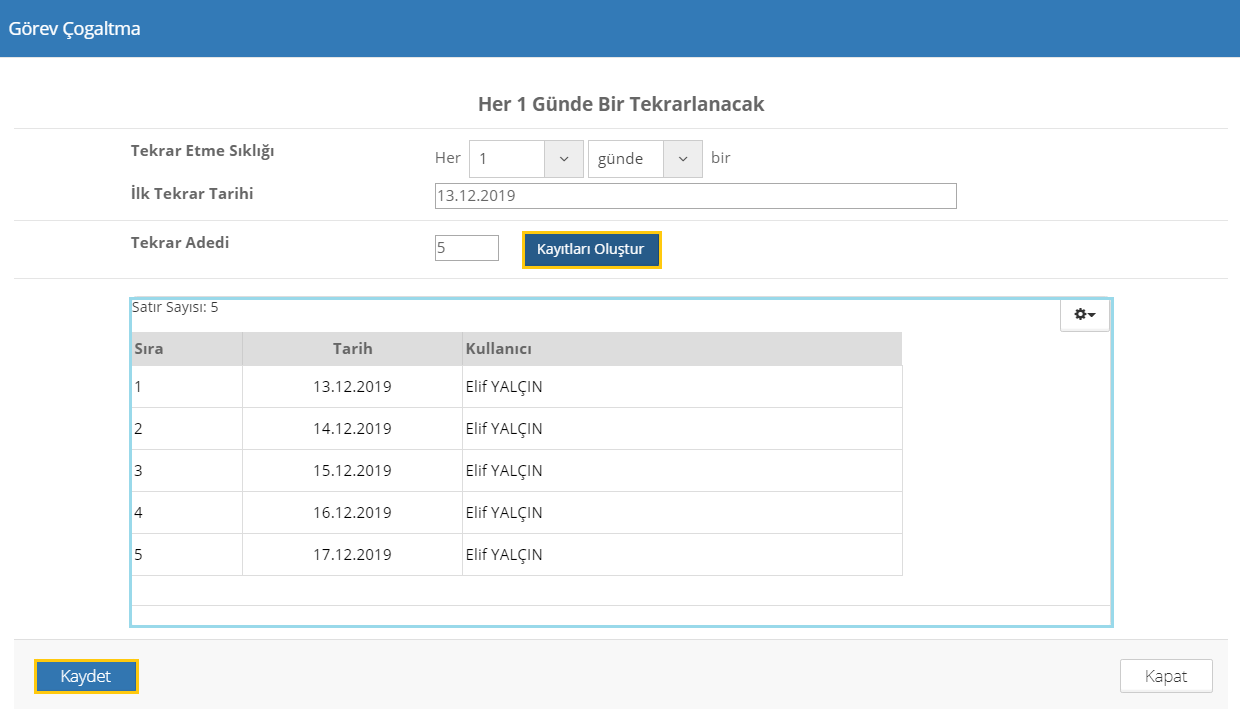Select the row dated 14.12.2019
Image resolution: width=1240 pixels, height=723 pixels.
[352, 429]
